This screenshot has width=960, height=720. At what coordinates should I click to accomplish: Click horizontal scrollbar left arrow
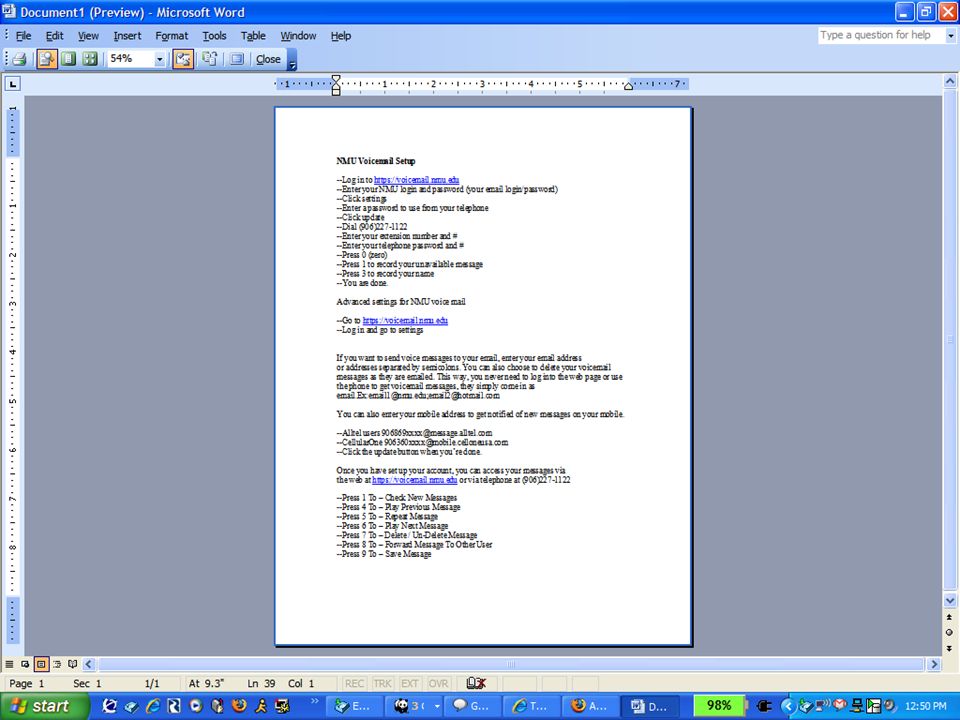coord(89,664)
